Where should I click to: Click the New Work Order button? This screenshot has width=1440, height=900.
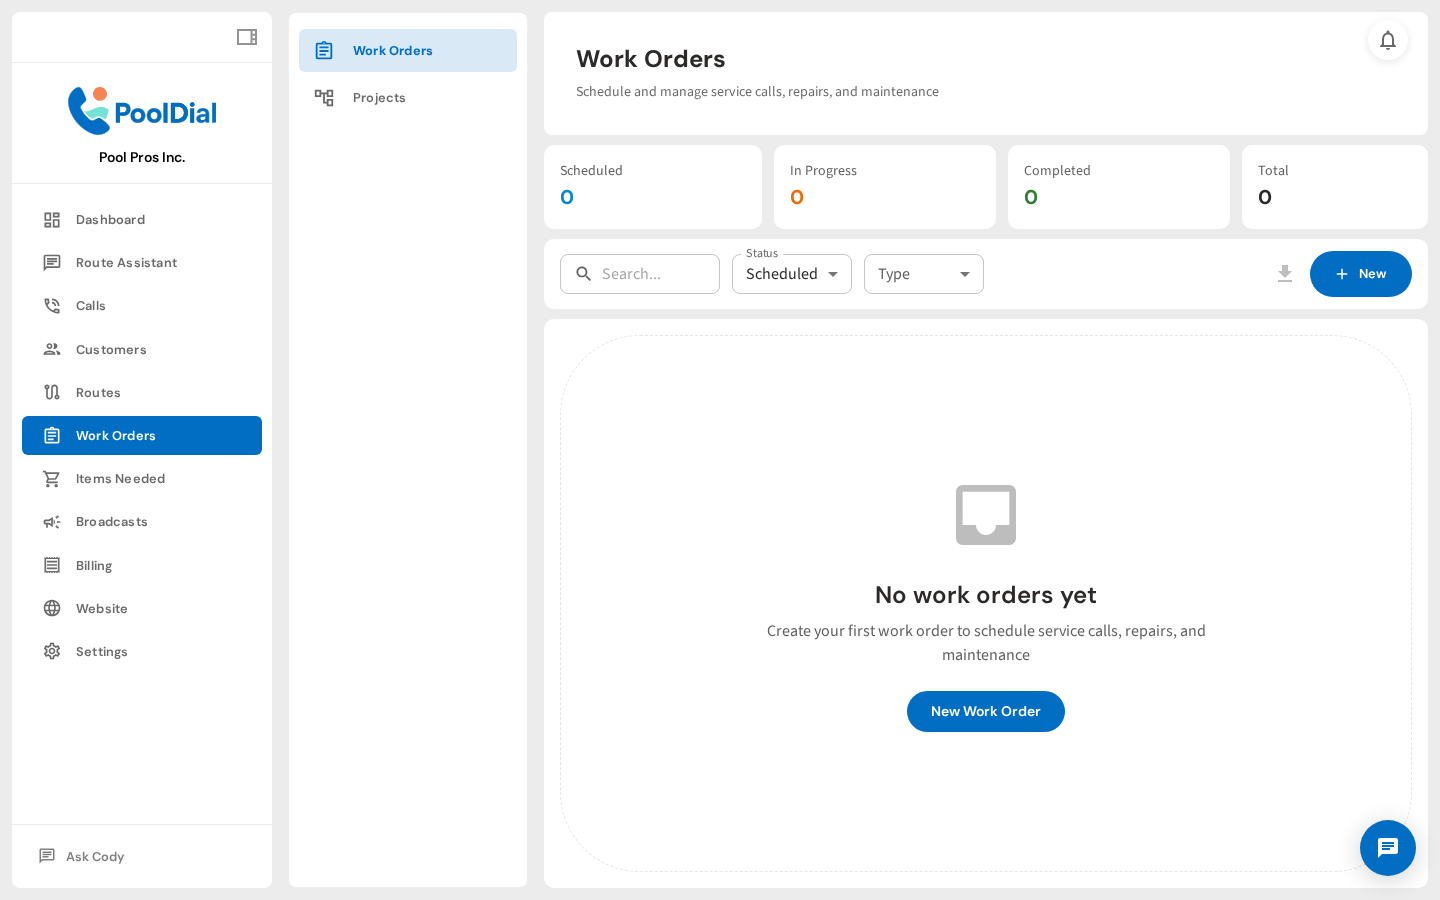click(x=985, y=711)
